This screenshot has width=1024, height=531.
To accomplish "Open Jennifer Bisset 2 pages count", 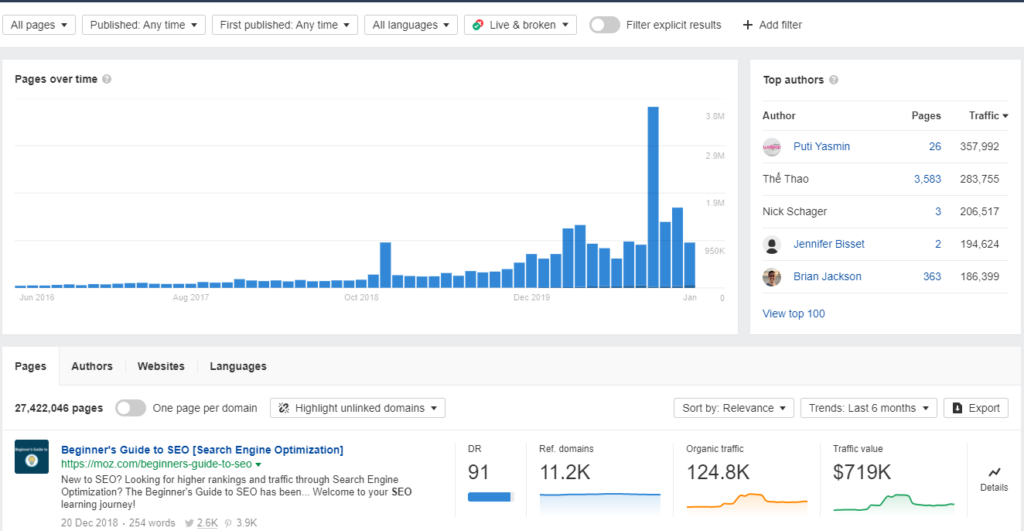I will coord(938,244).
